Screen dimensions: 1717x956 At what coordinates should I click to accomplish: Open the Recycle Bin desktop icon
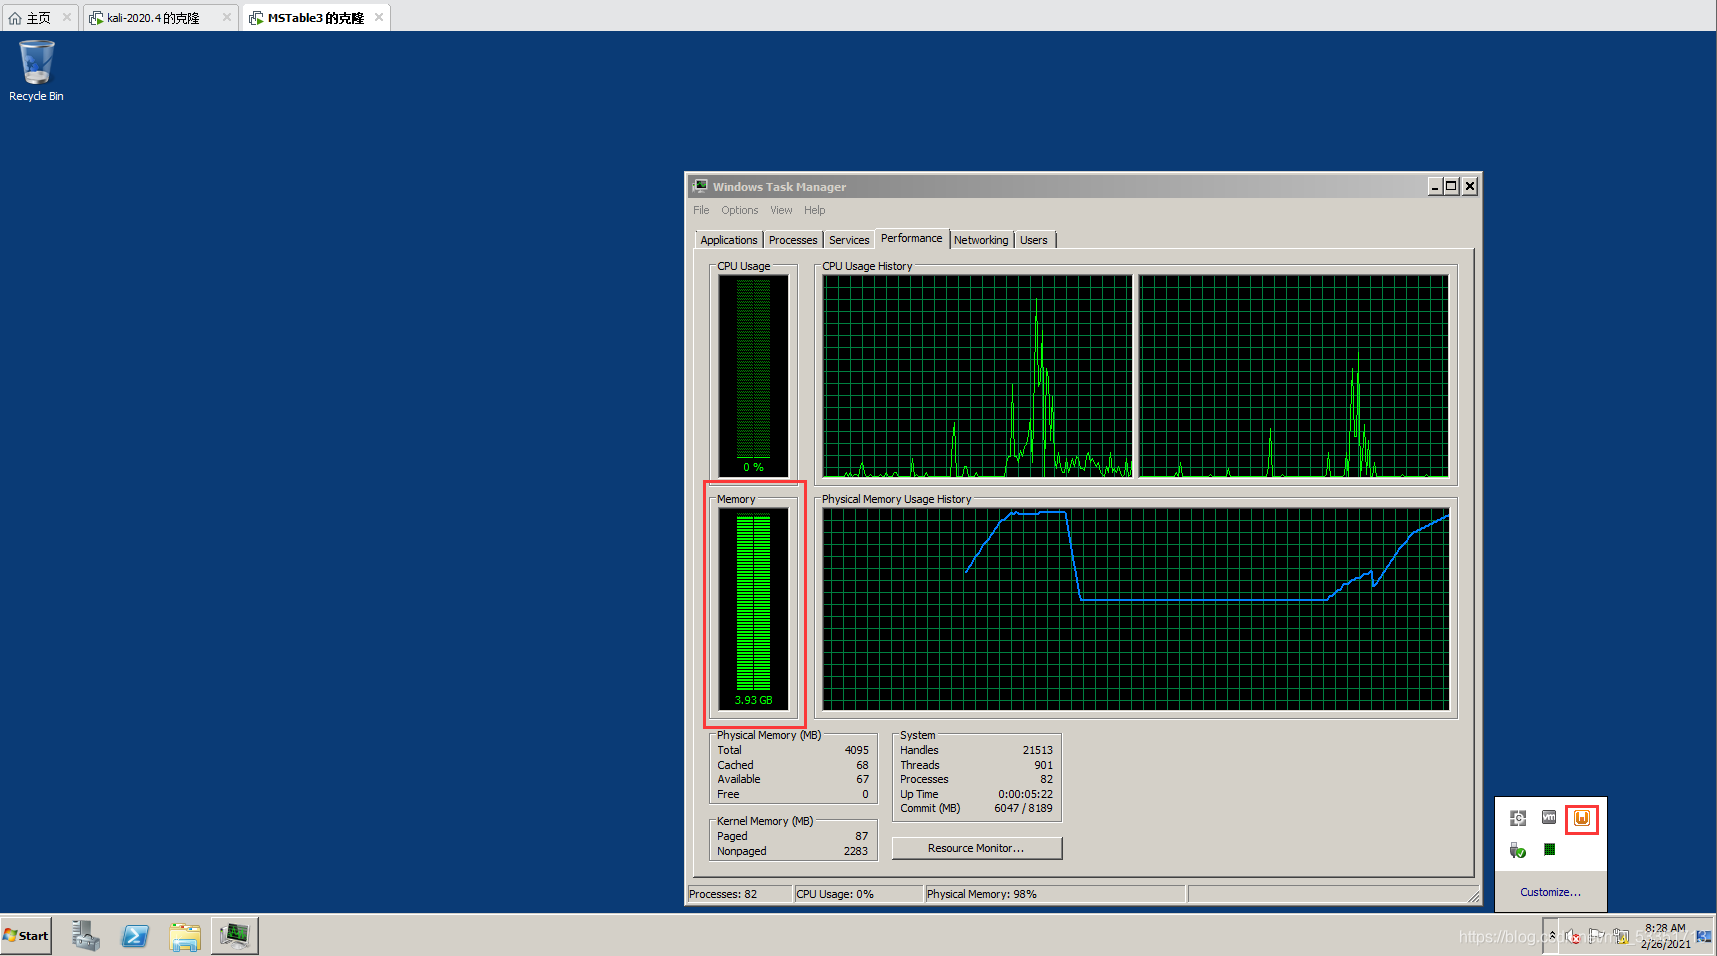(x=36, y=70)
